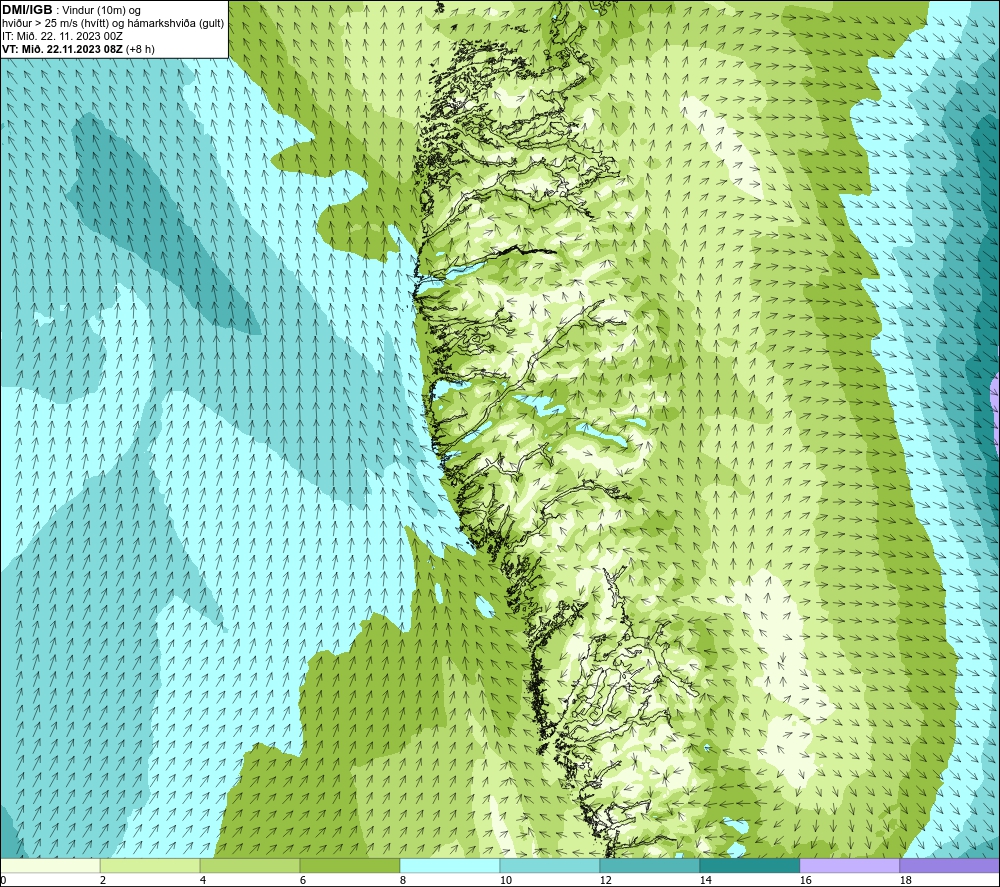Click the darker teal 12–14 m/s legend swatch
The height and width of the screenshot is (887, 1000).
tap(649, 865)
